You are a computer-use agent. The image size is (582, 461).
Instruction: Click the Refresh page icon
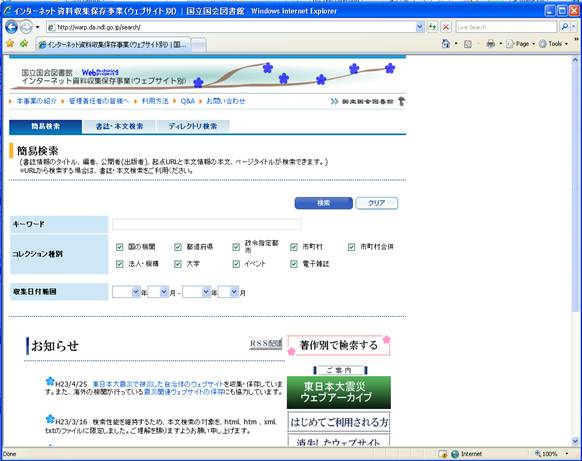pos(432,27)
